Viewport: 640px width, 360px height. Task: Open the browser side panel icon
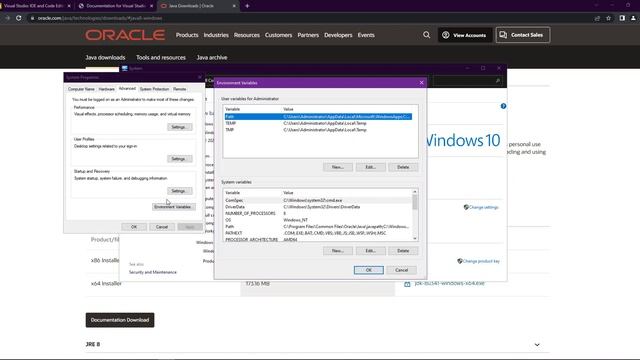coord(622,18)
